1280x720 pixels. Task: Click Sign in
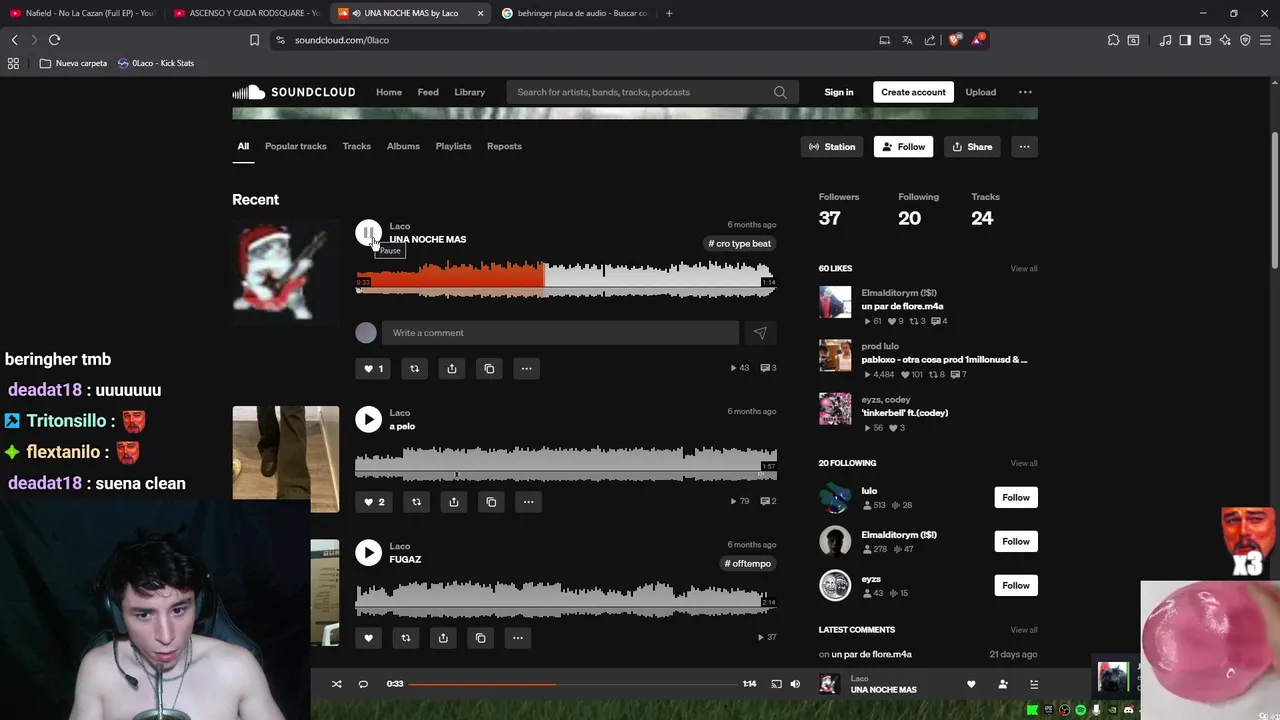pyautogui.click(x=839, y=92)
